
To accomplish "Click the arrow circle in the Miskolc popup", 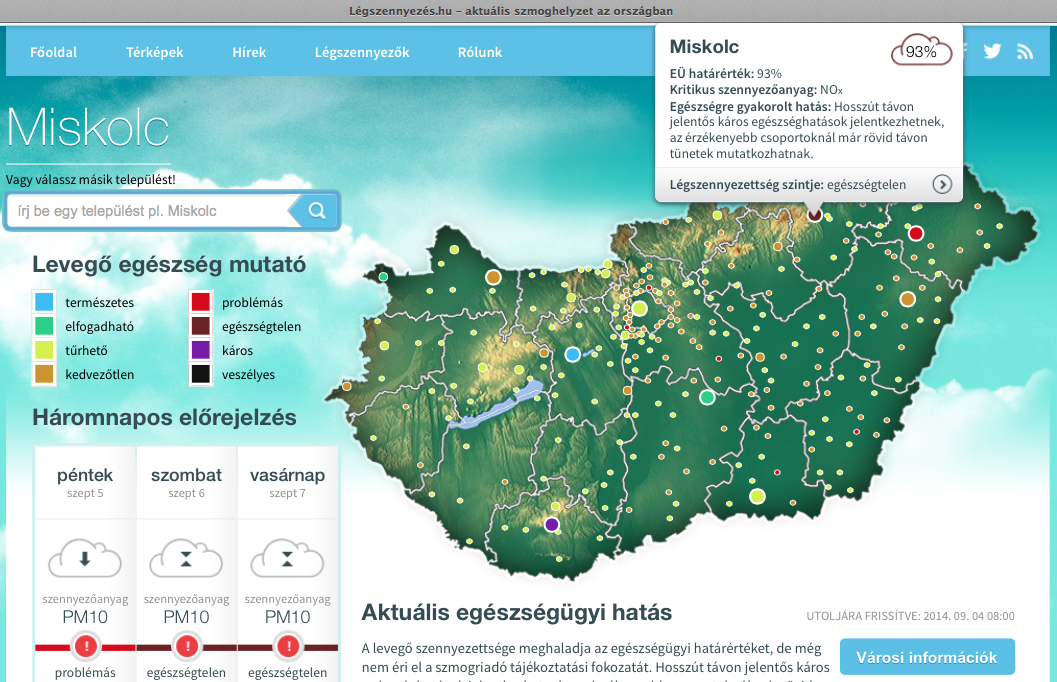I will point(942,184).
